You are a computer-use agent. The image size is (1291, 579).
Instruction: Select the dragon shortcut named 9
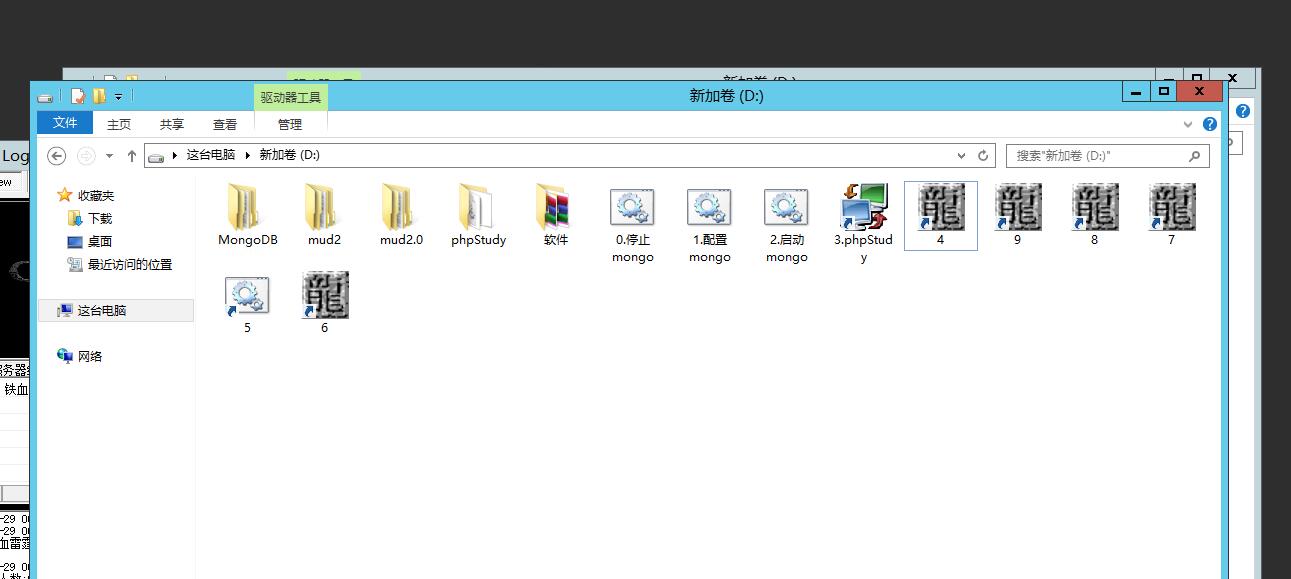(1017, 208)
